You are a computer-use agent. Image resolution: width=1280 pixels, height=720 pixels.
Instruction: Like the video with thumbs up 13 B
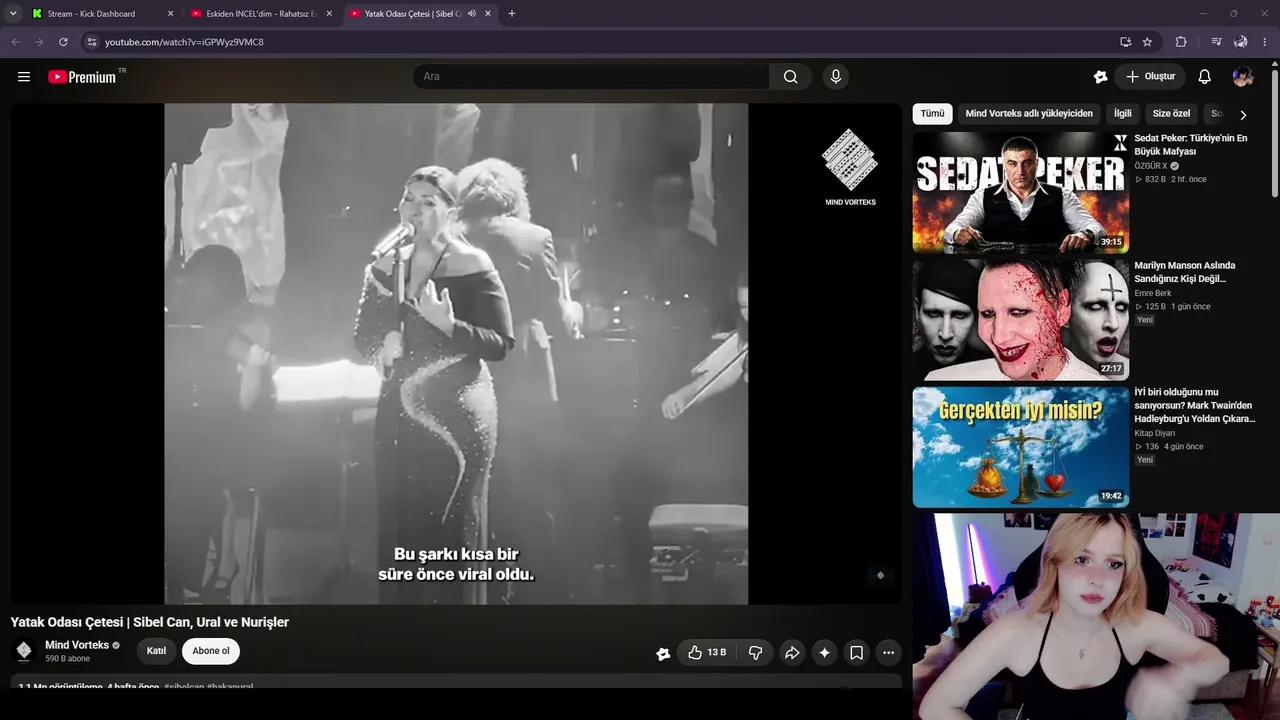(706, 653)
